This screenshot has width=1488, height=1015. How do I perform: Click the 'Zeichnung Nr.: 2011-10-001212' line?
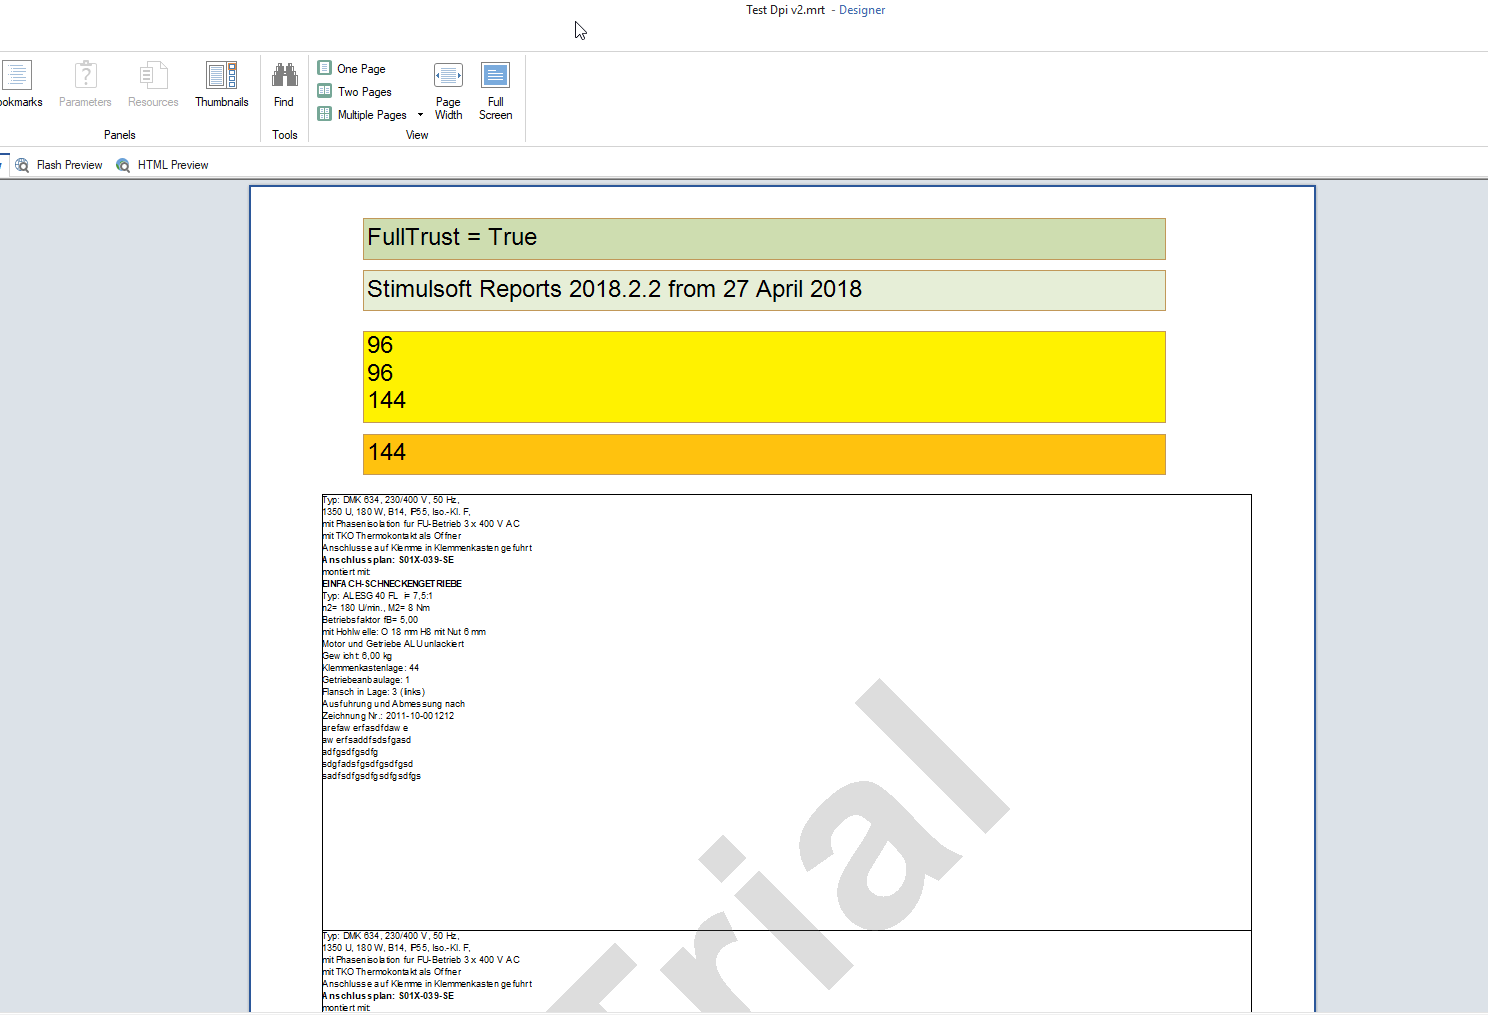pyautogui.click(x=388, y=716)
